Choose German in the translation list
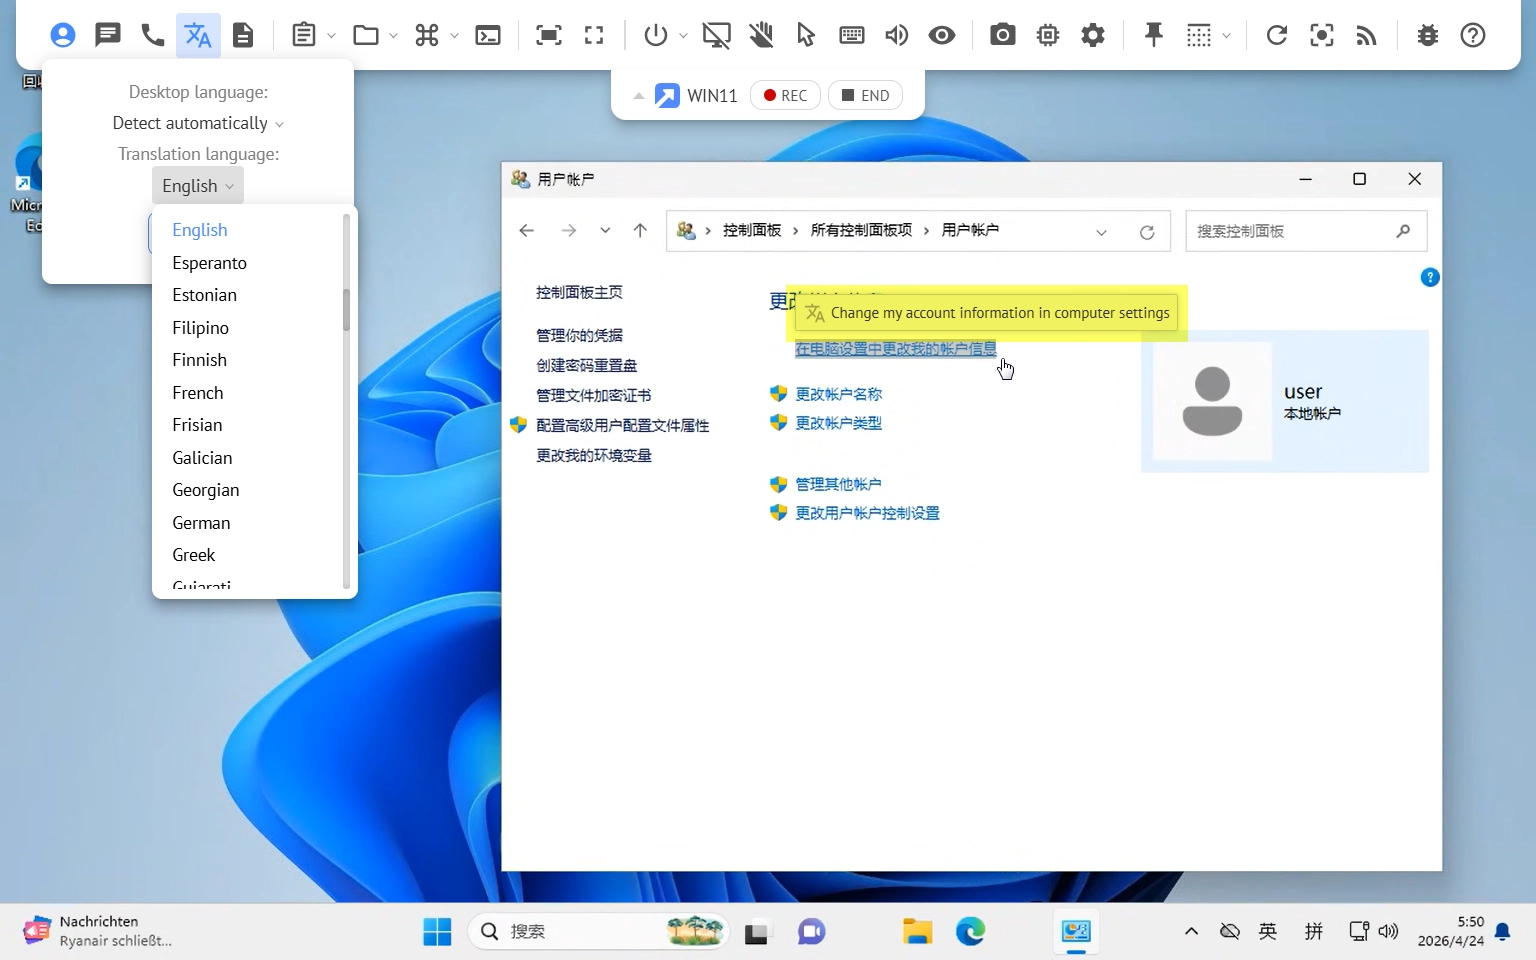The width and height of the screenshot is (1536, 960). click(x=201, y=523)
